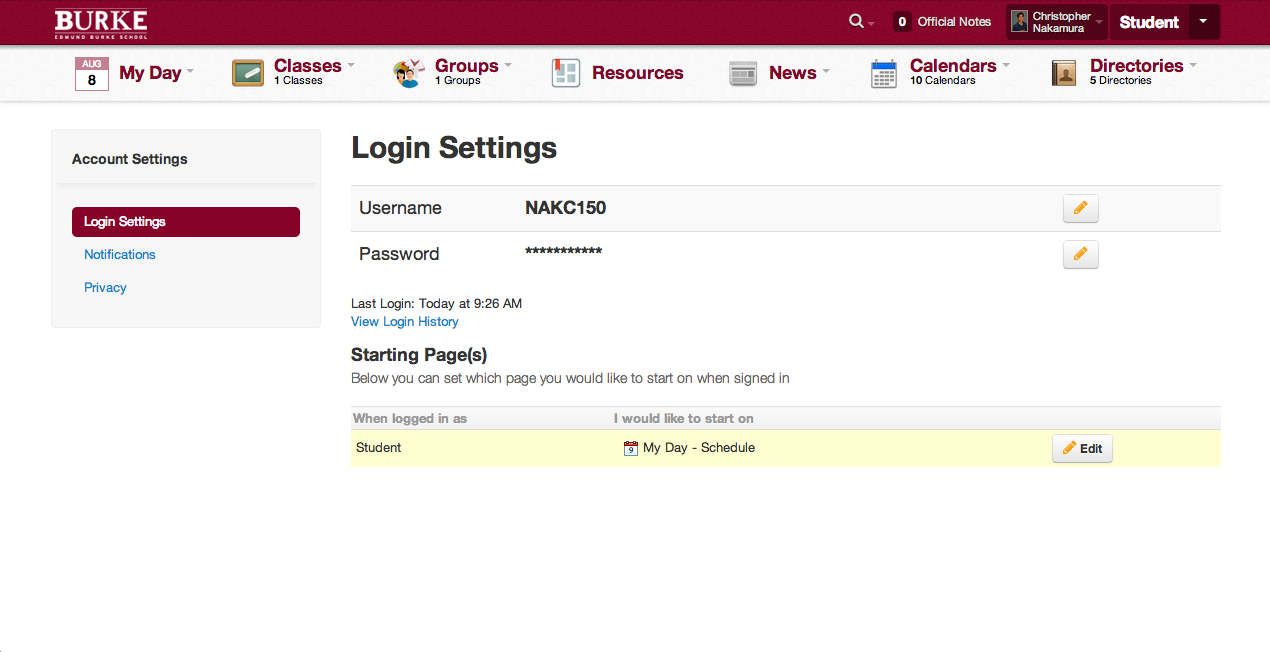Click the Student row label
Screen dimensions: 1270x652
pos(379,448)
